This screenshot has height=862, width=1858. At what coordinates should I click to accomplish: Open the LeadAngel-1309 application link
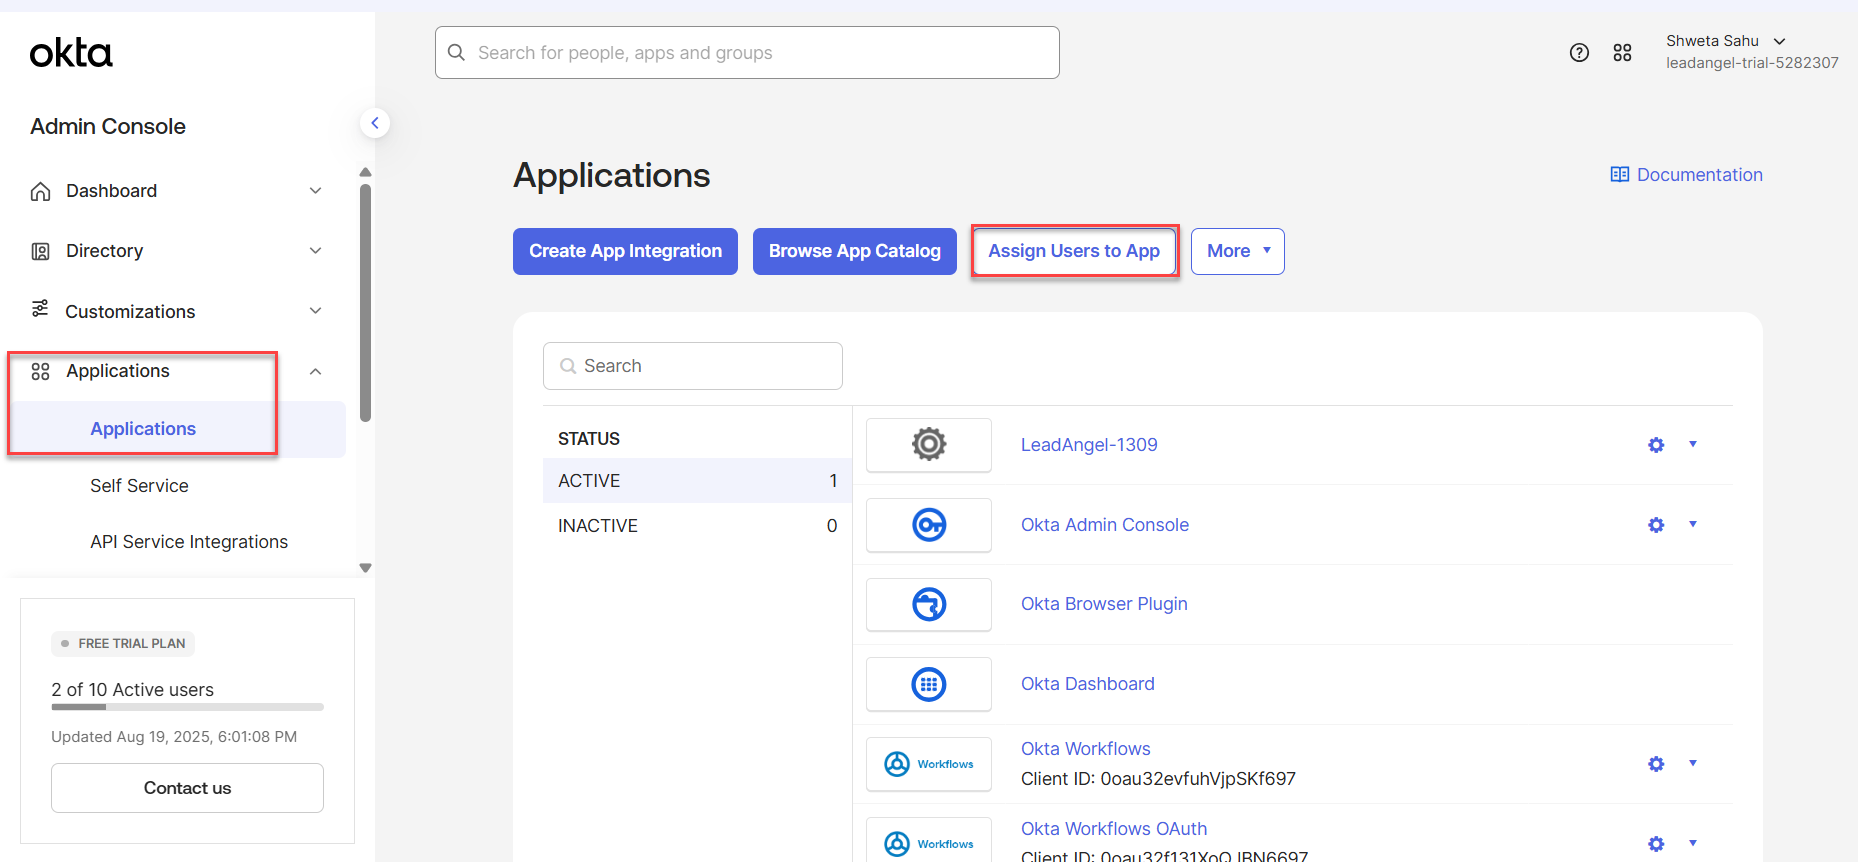coord(1089,445)
